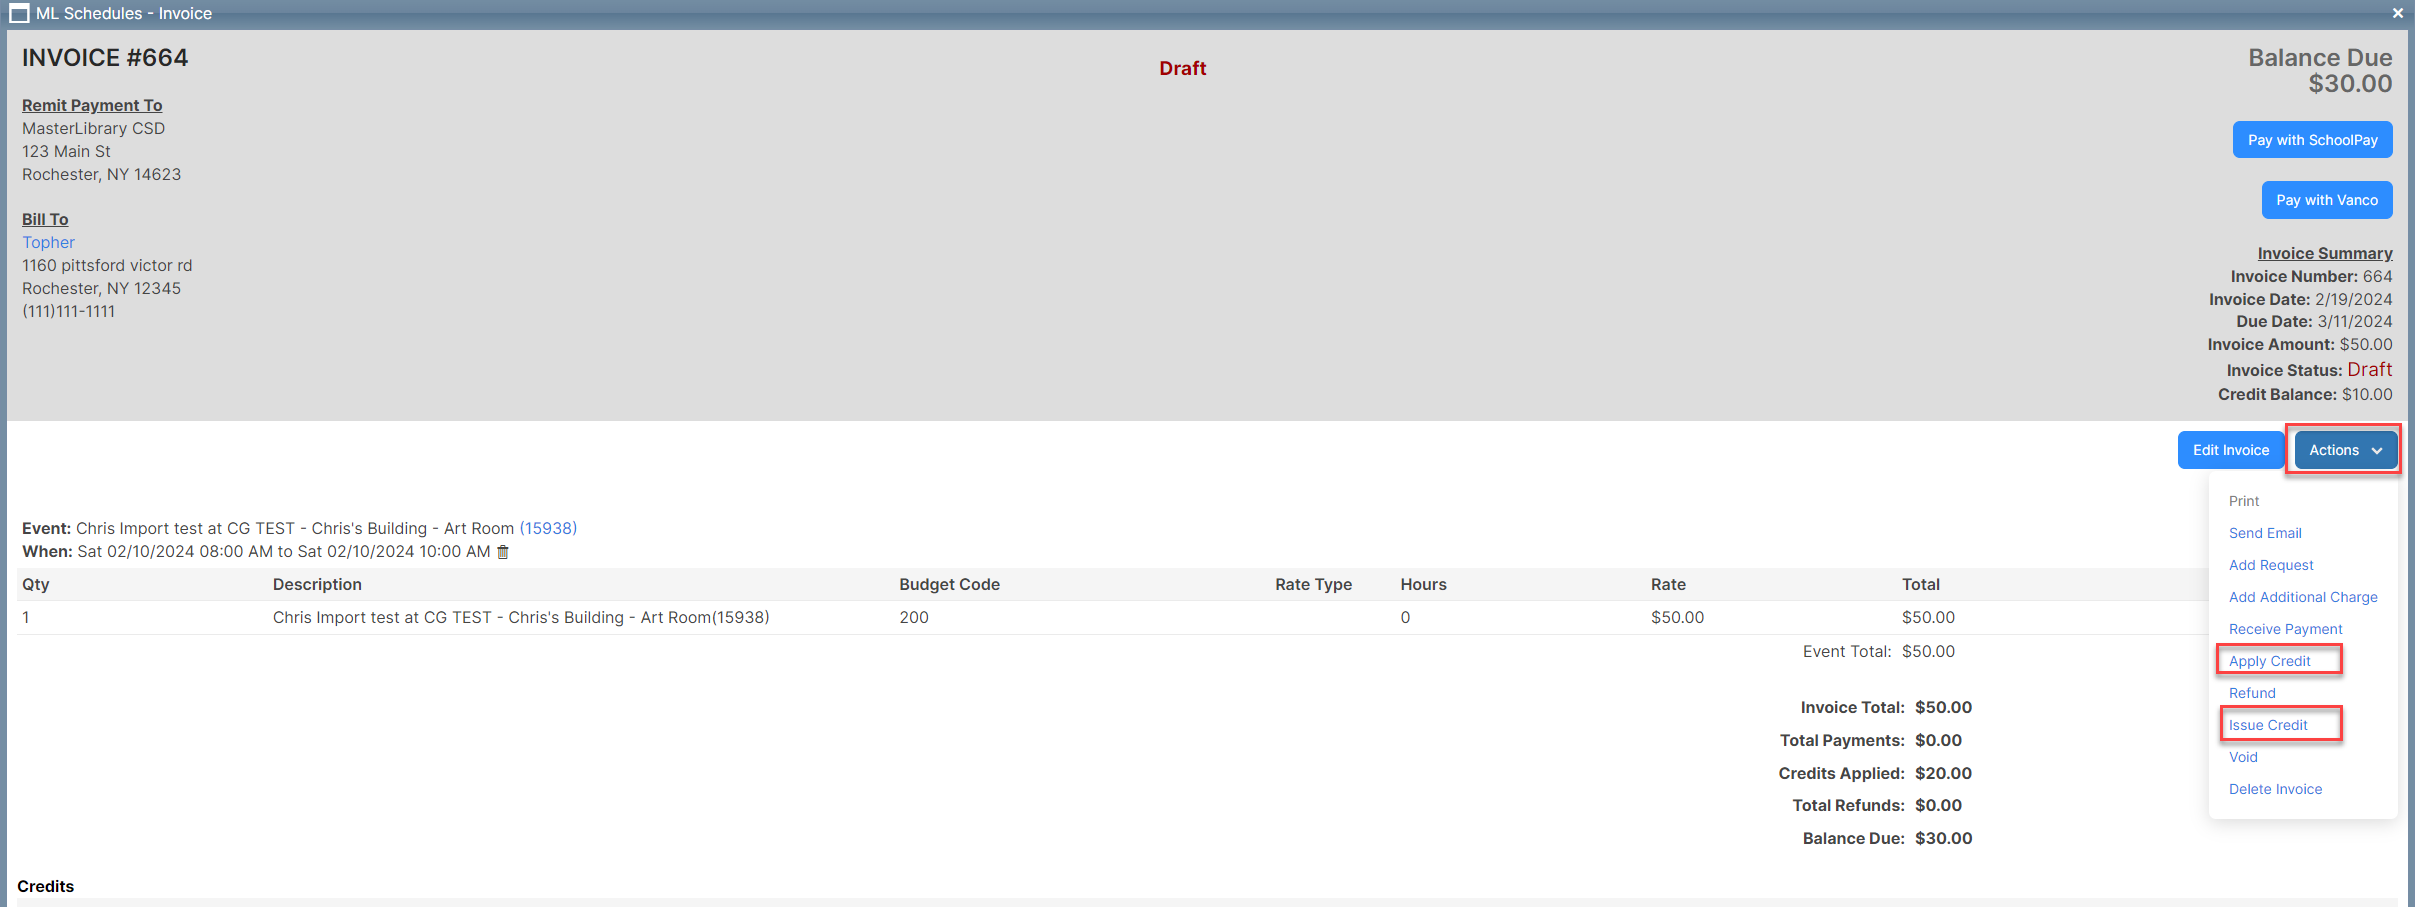Click the bottom Balance Due $30.00 value

[x=1943, y=838]
